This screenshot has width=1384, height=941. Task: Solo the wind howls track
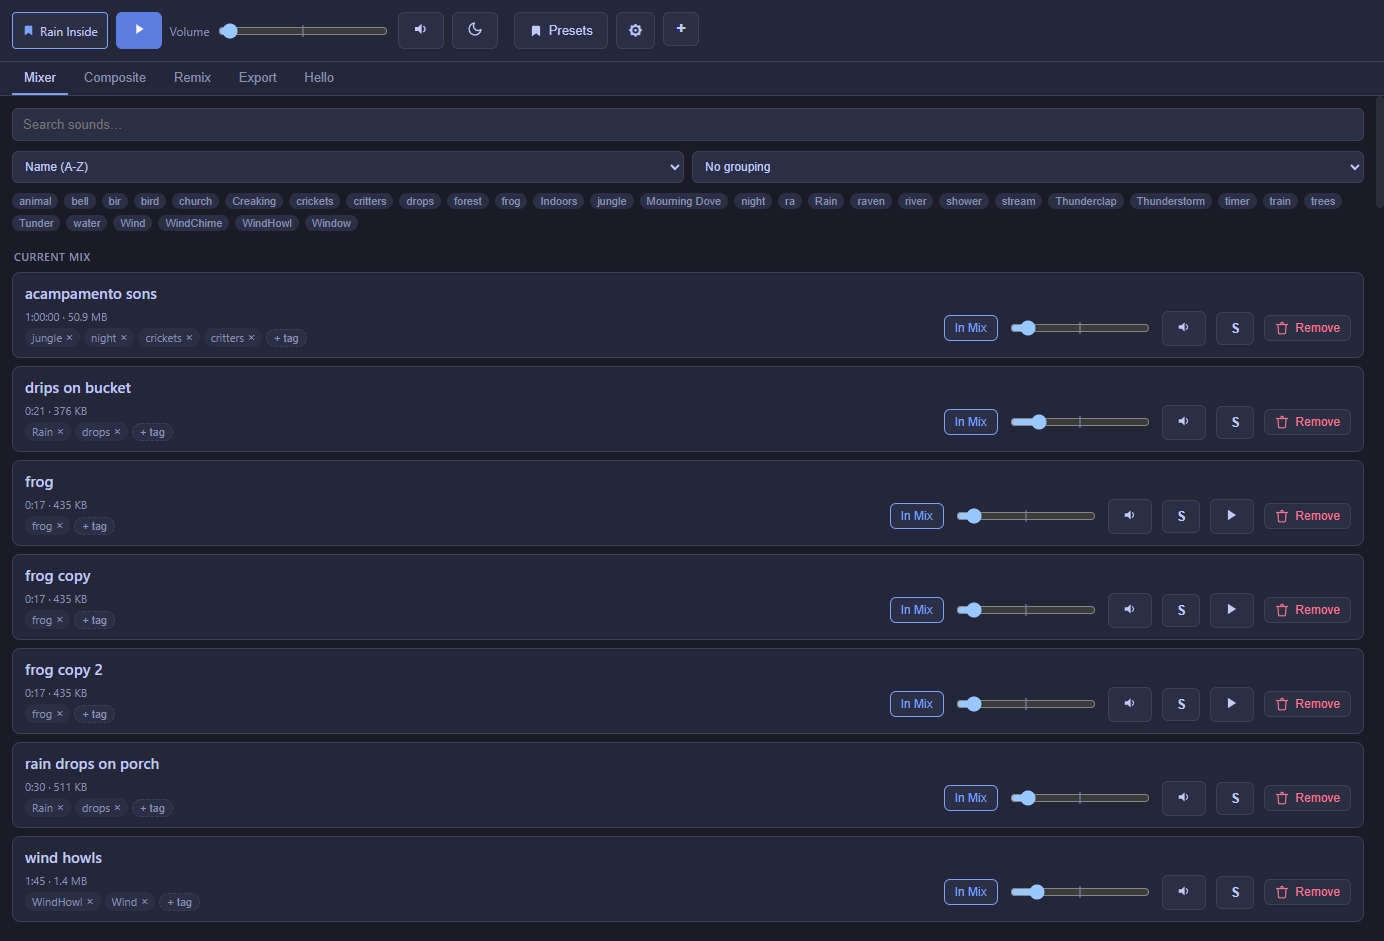tap(1235, 892)
